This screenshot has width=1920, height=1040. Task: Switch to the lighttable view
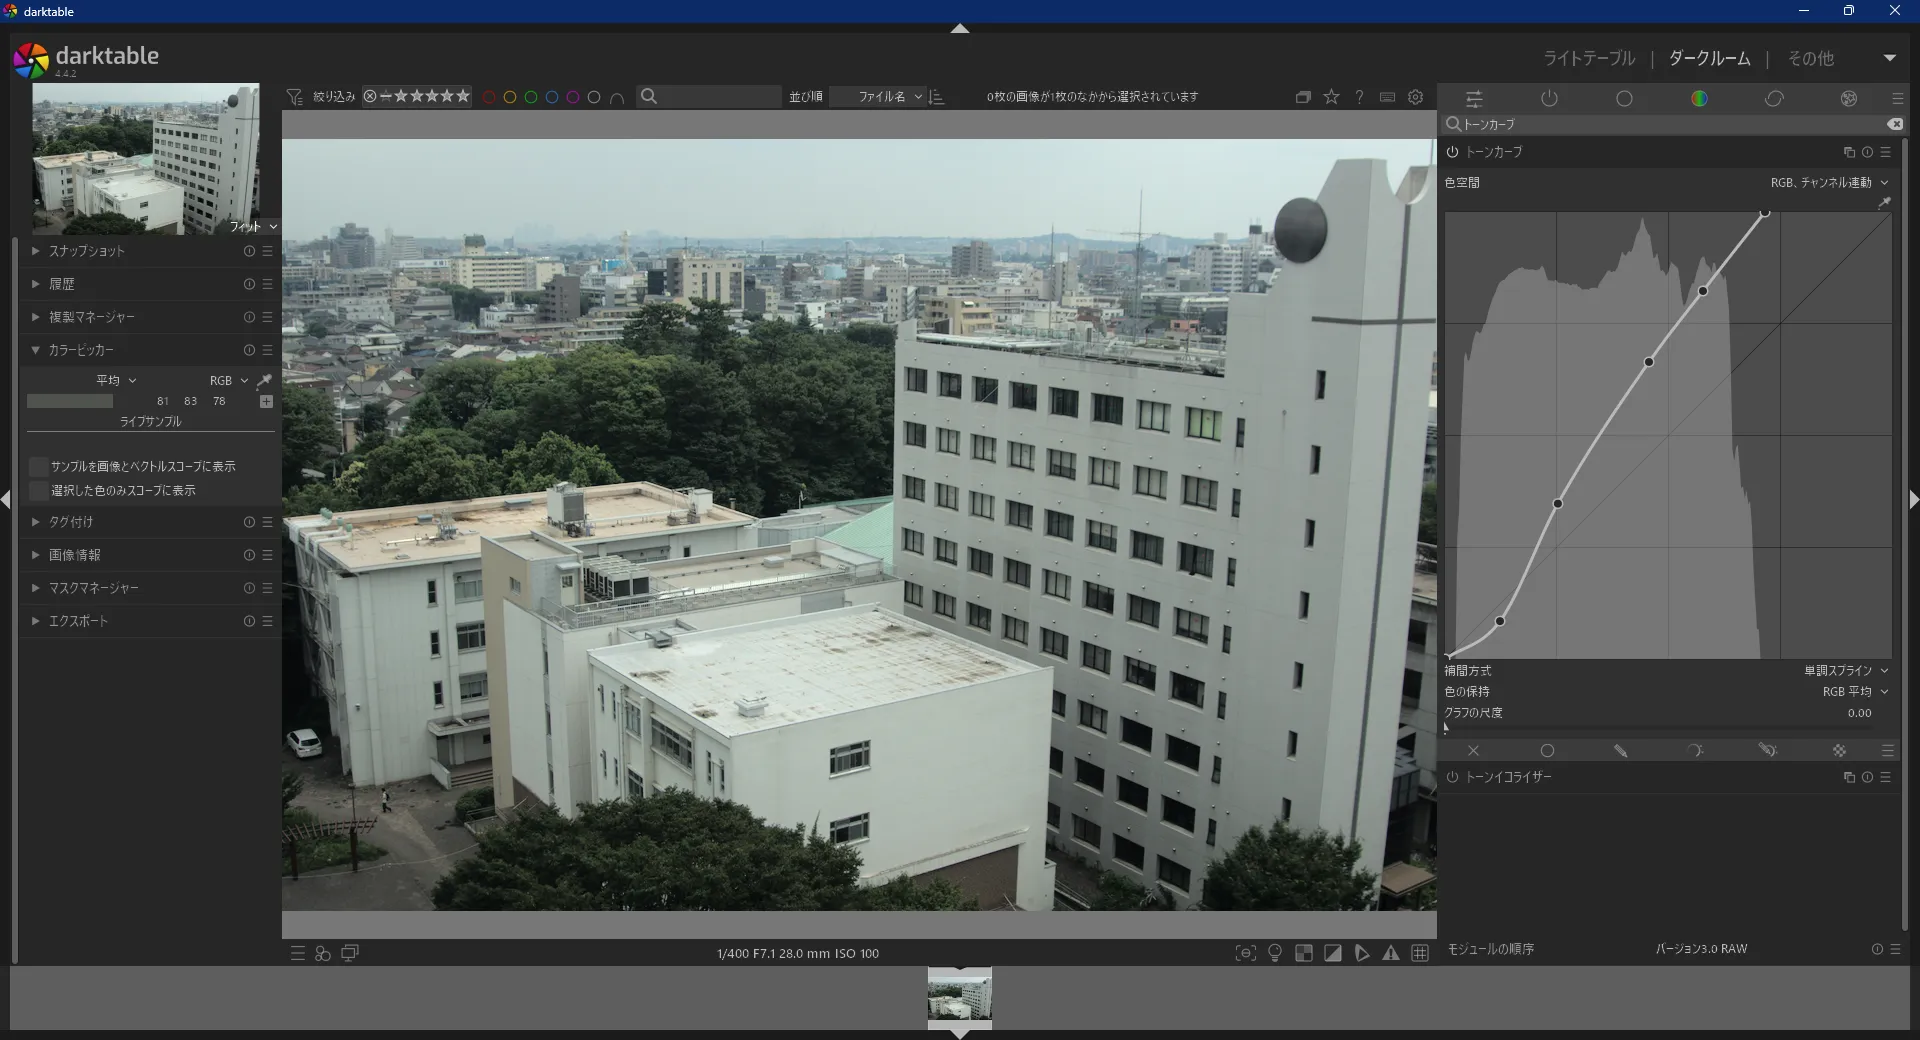point(1588,58)
